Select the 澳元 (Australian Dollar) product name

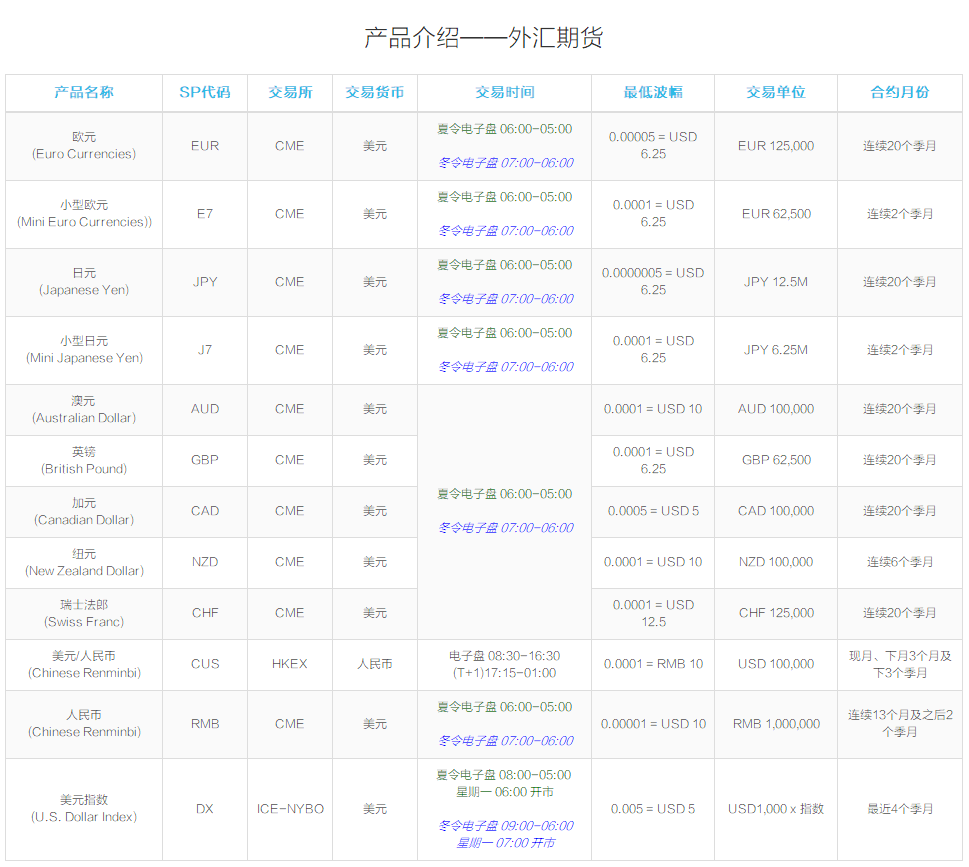(84, 409)
